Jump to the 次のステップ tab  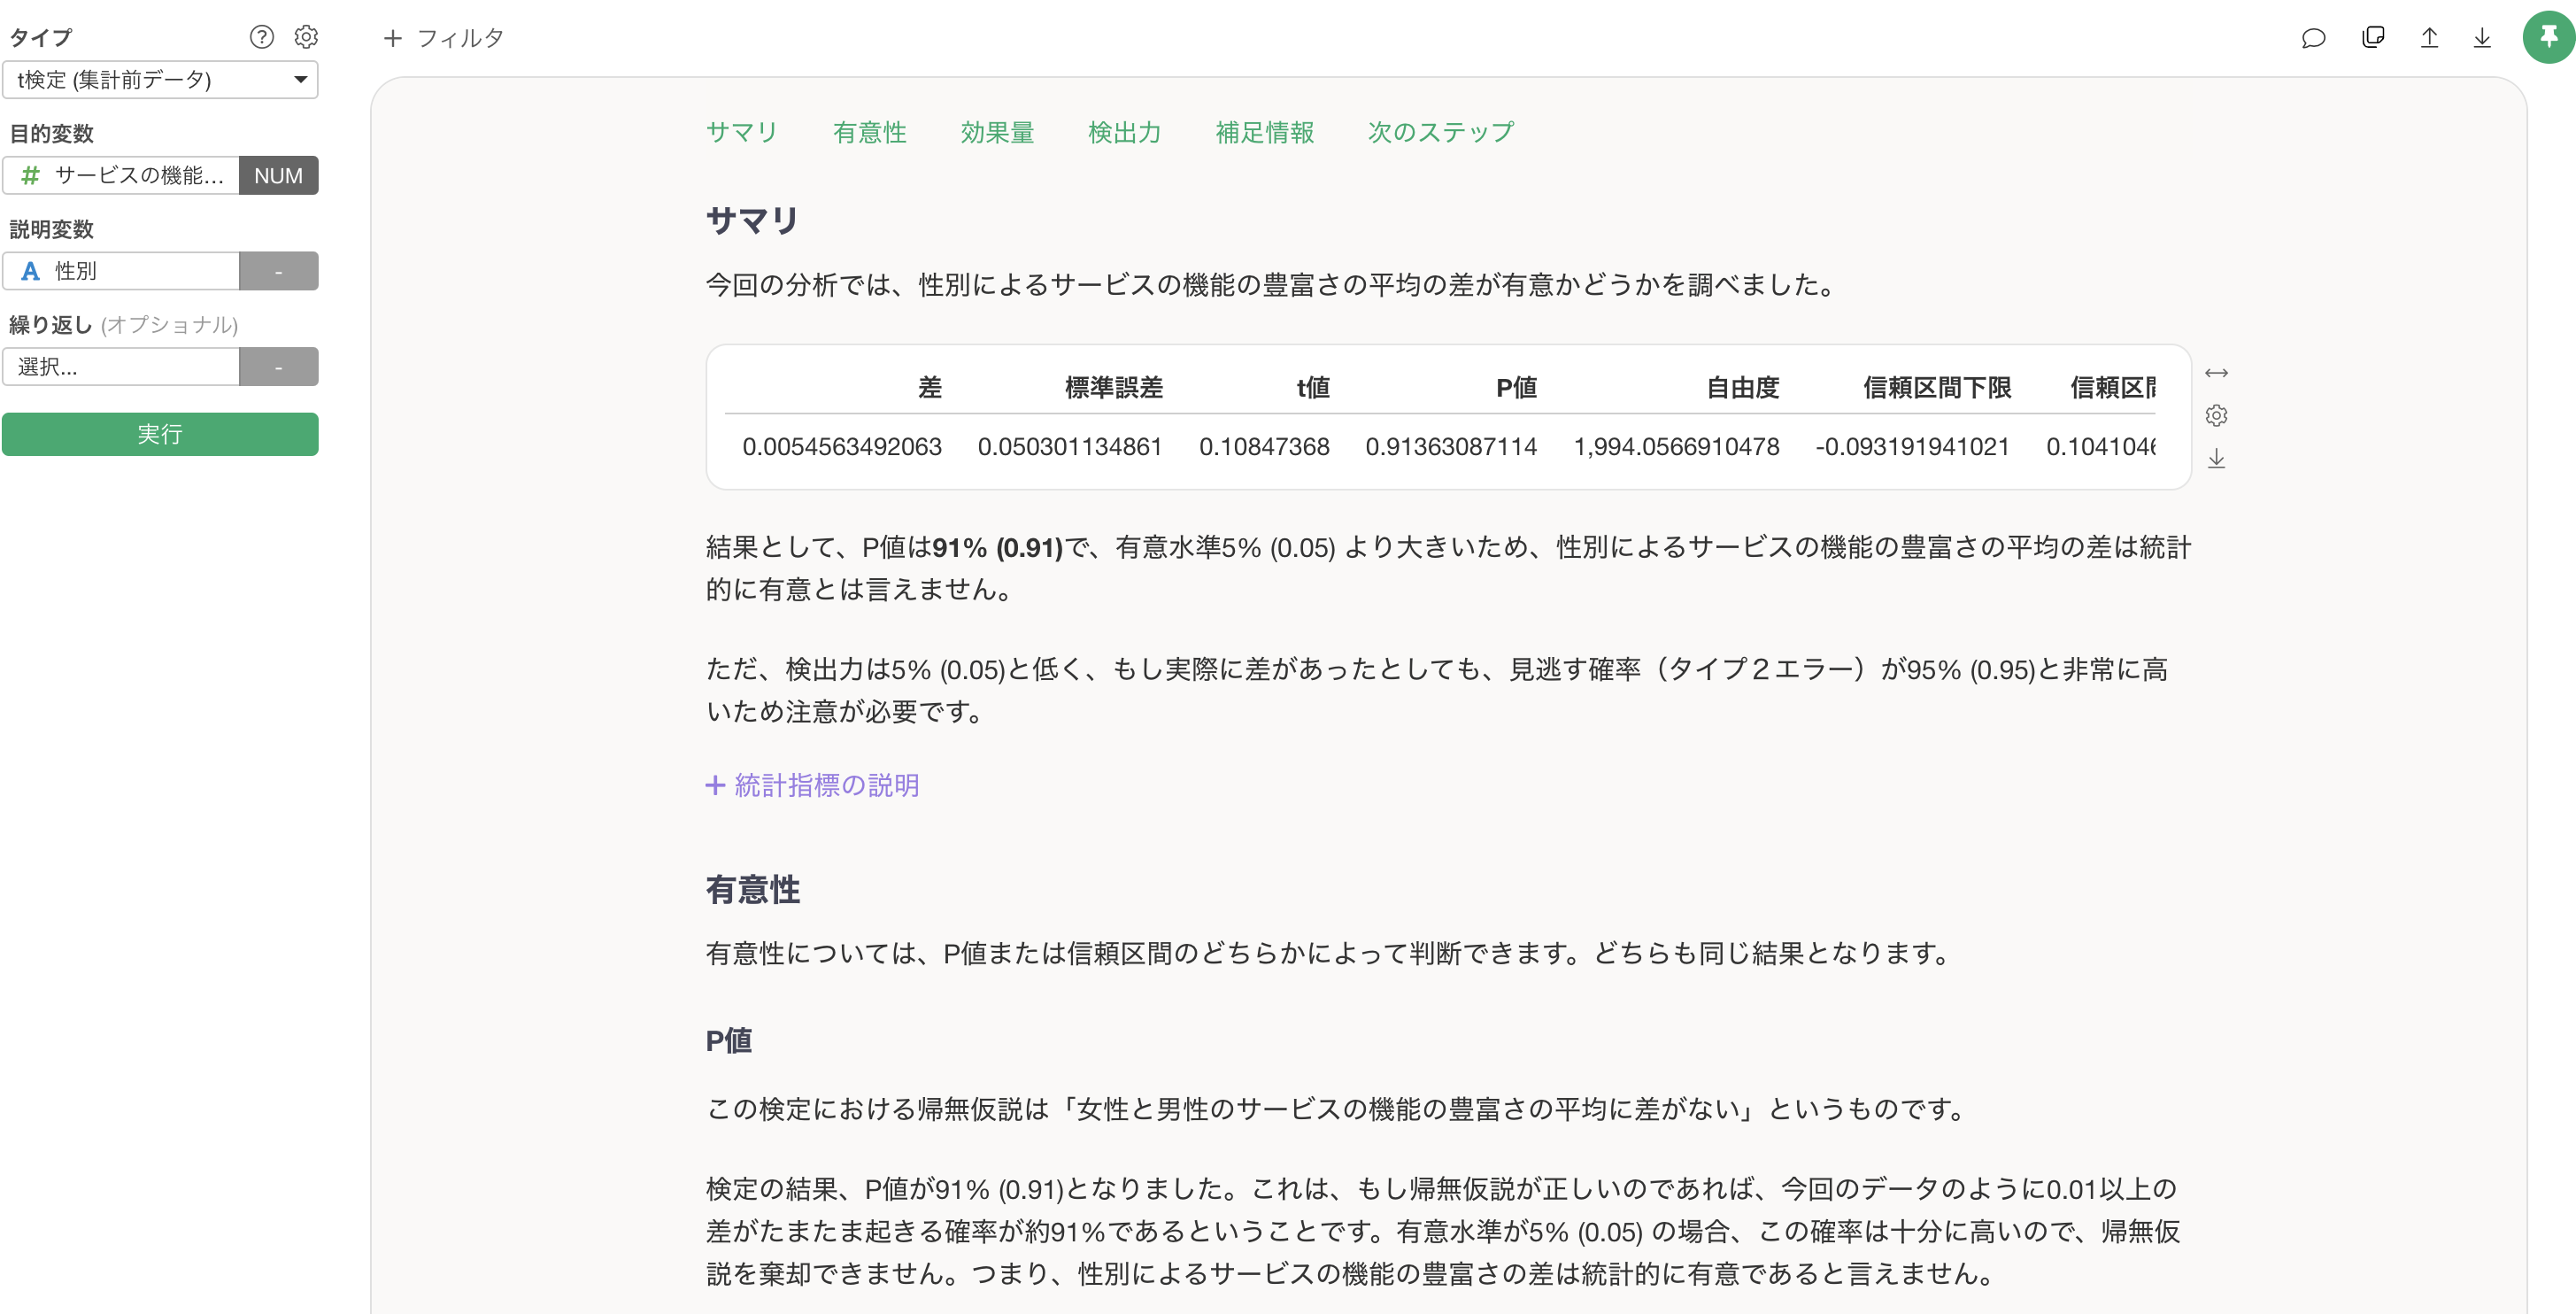tap(1441, 132)
